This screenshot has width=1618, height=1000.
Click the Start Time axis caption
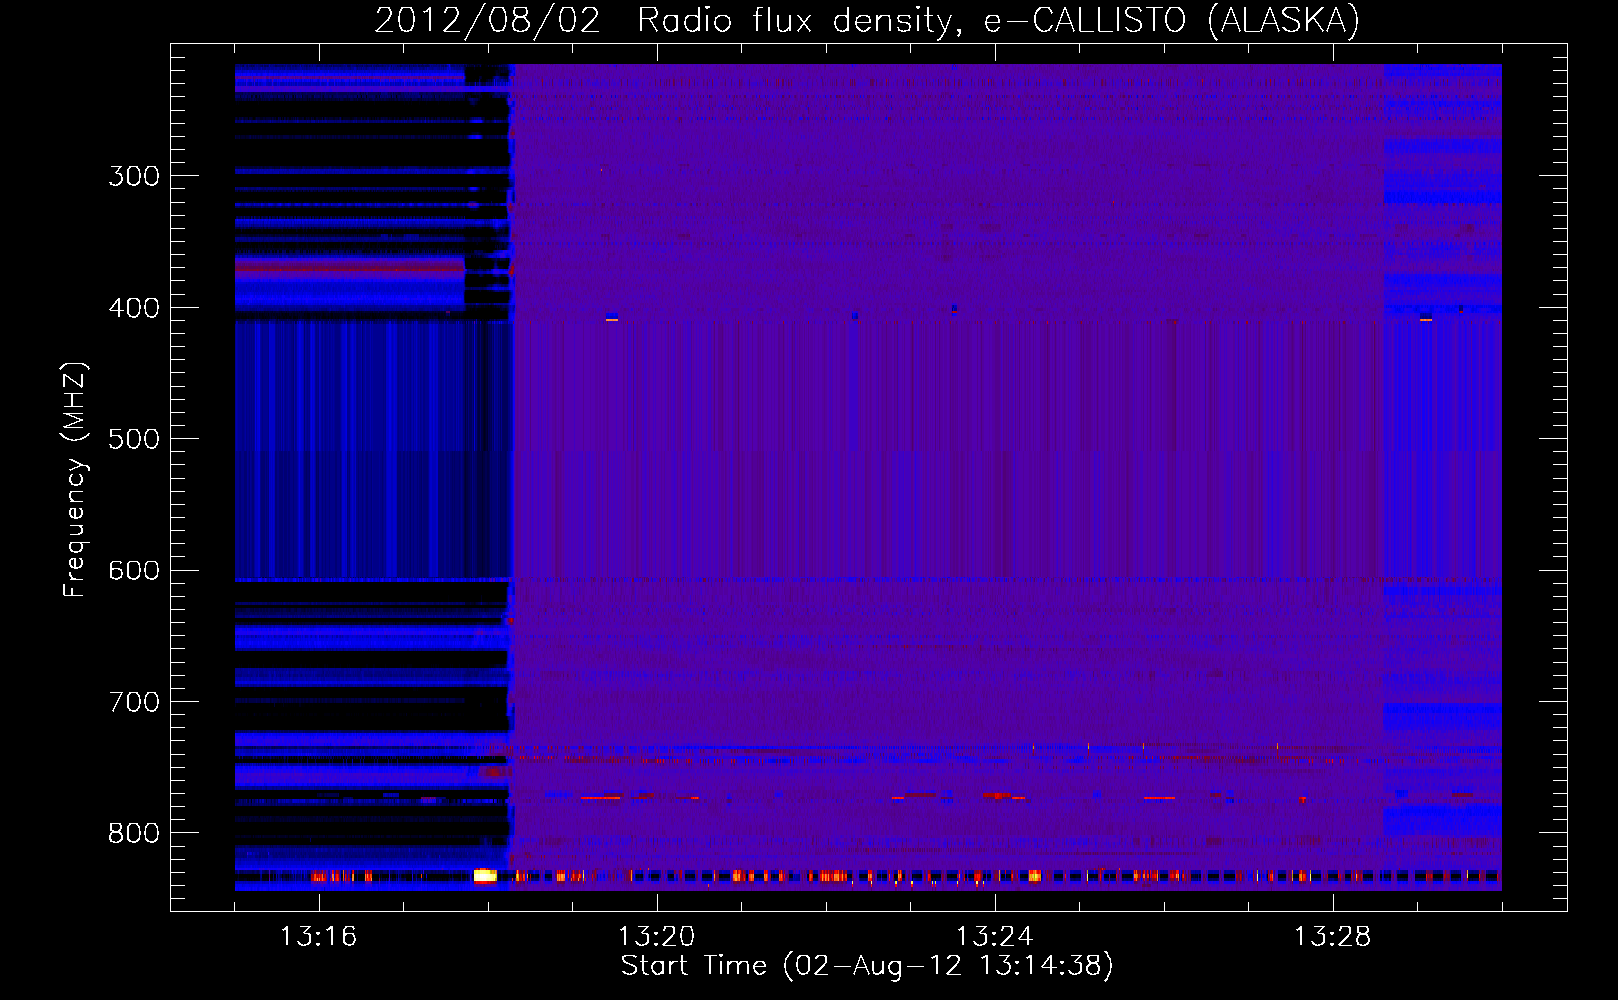pos(867,966)
